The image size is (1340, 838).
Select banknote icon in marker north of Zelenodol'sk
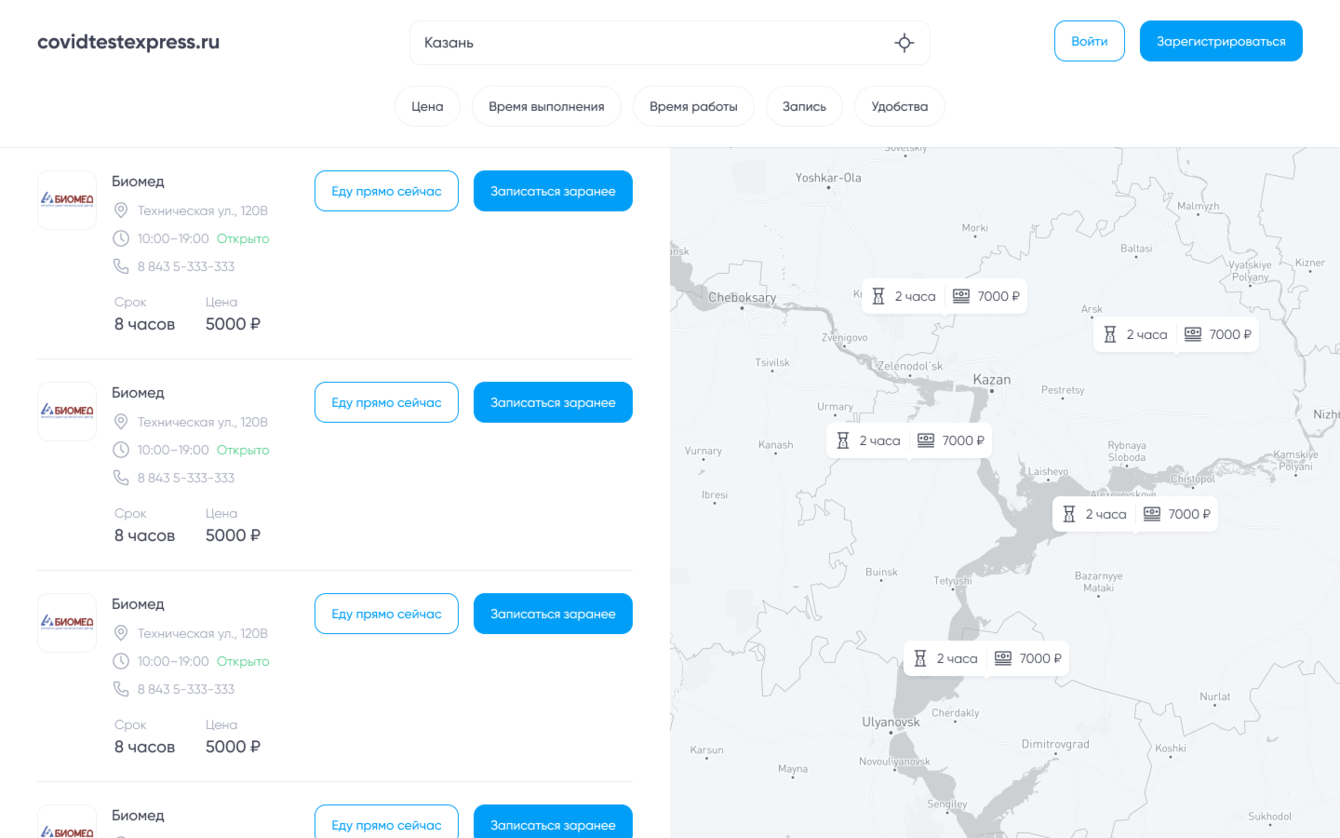pyautogui.click(x=961, y=296)
